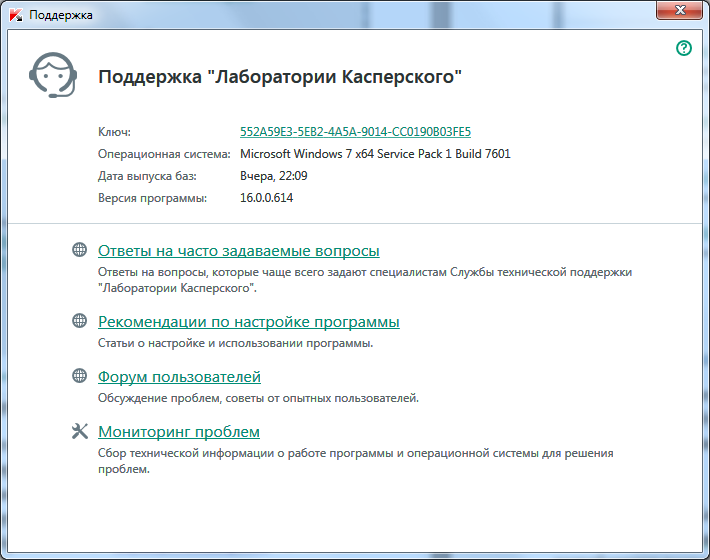This screenshot has height=560, width=710.
Task: Close the Поддержка window
Action: tap(679, 10)
